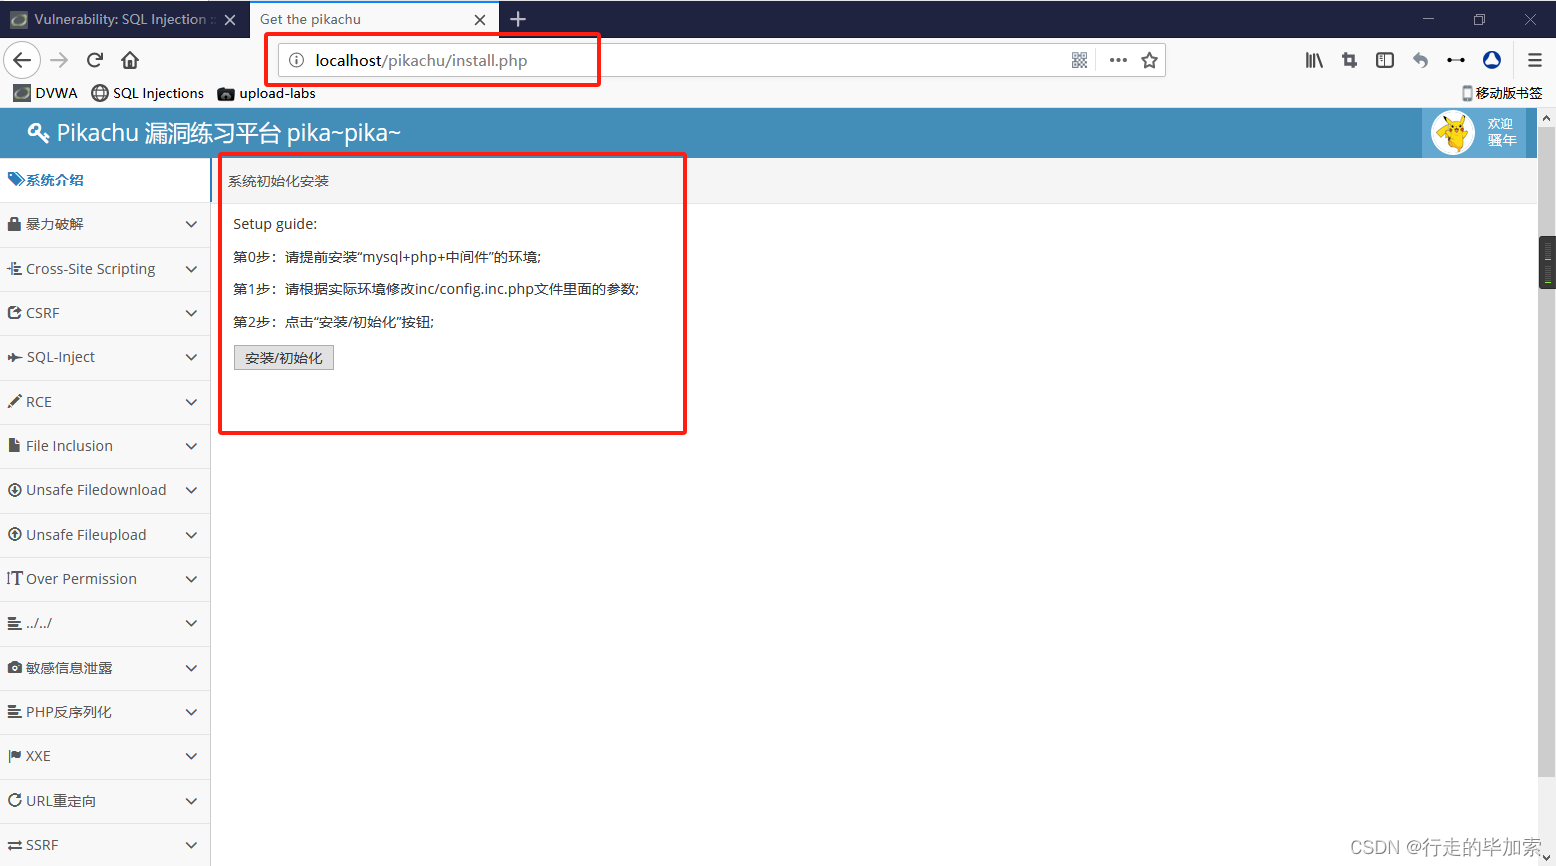1556x866 pixels.
Task: Open the DVWA bookmark
Action: point(46,93)
